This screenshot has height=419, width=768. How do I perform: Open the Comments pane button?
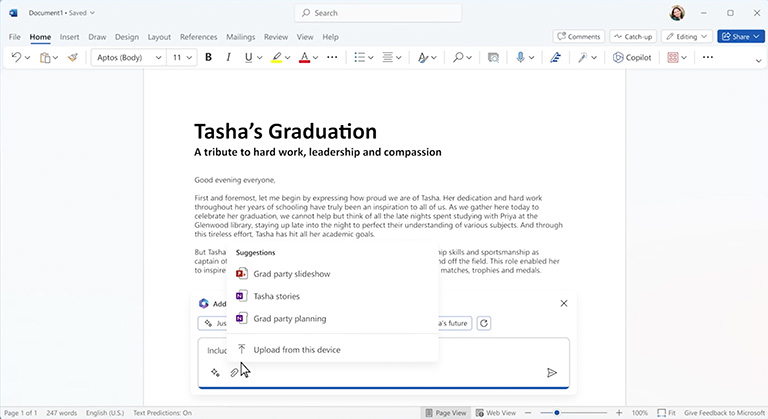pos(577,37)
